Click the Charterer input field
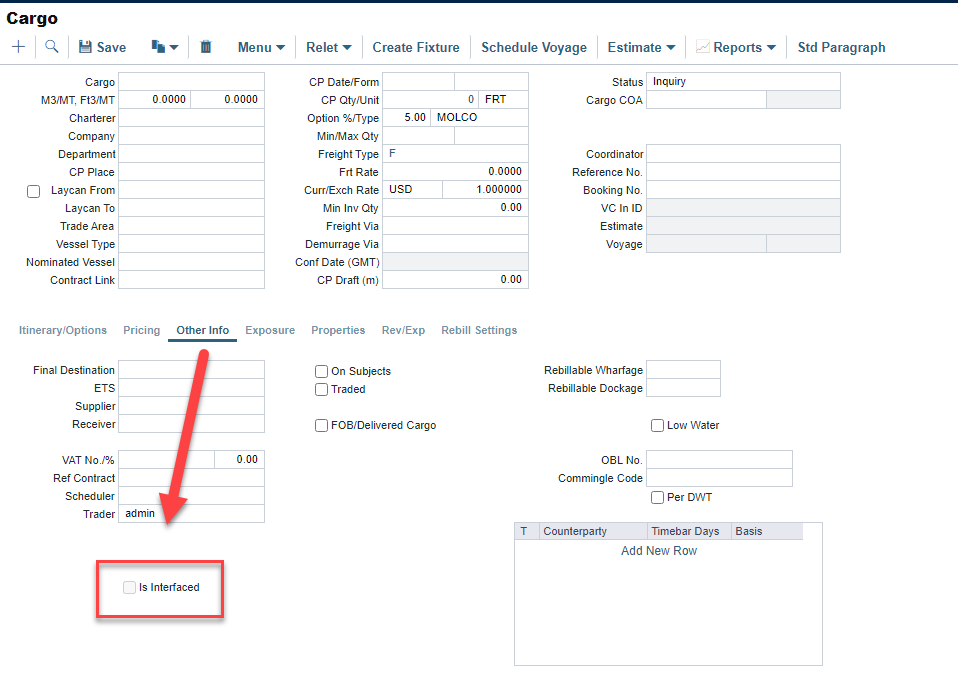Image resolution: width=958 pixels, height=680 pixels. pyautogui.click(x=191, y=118)
